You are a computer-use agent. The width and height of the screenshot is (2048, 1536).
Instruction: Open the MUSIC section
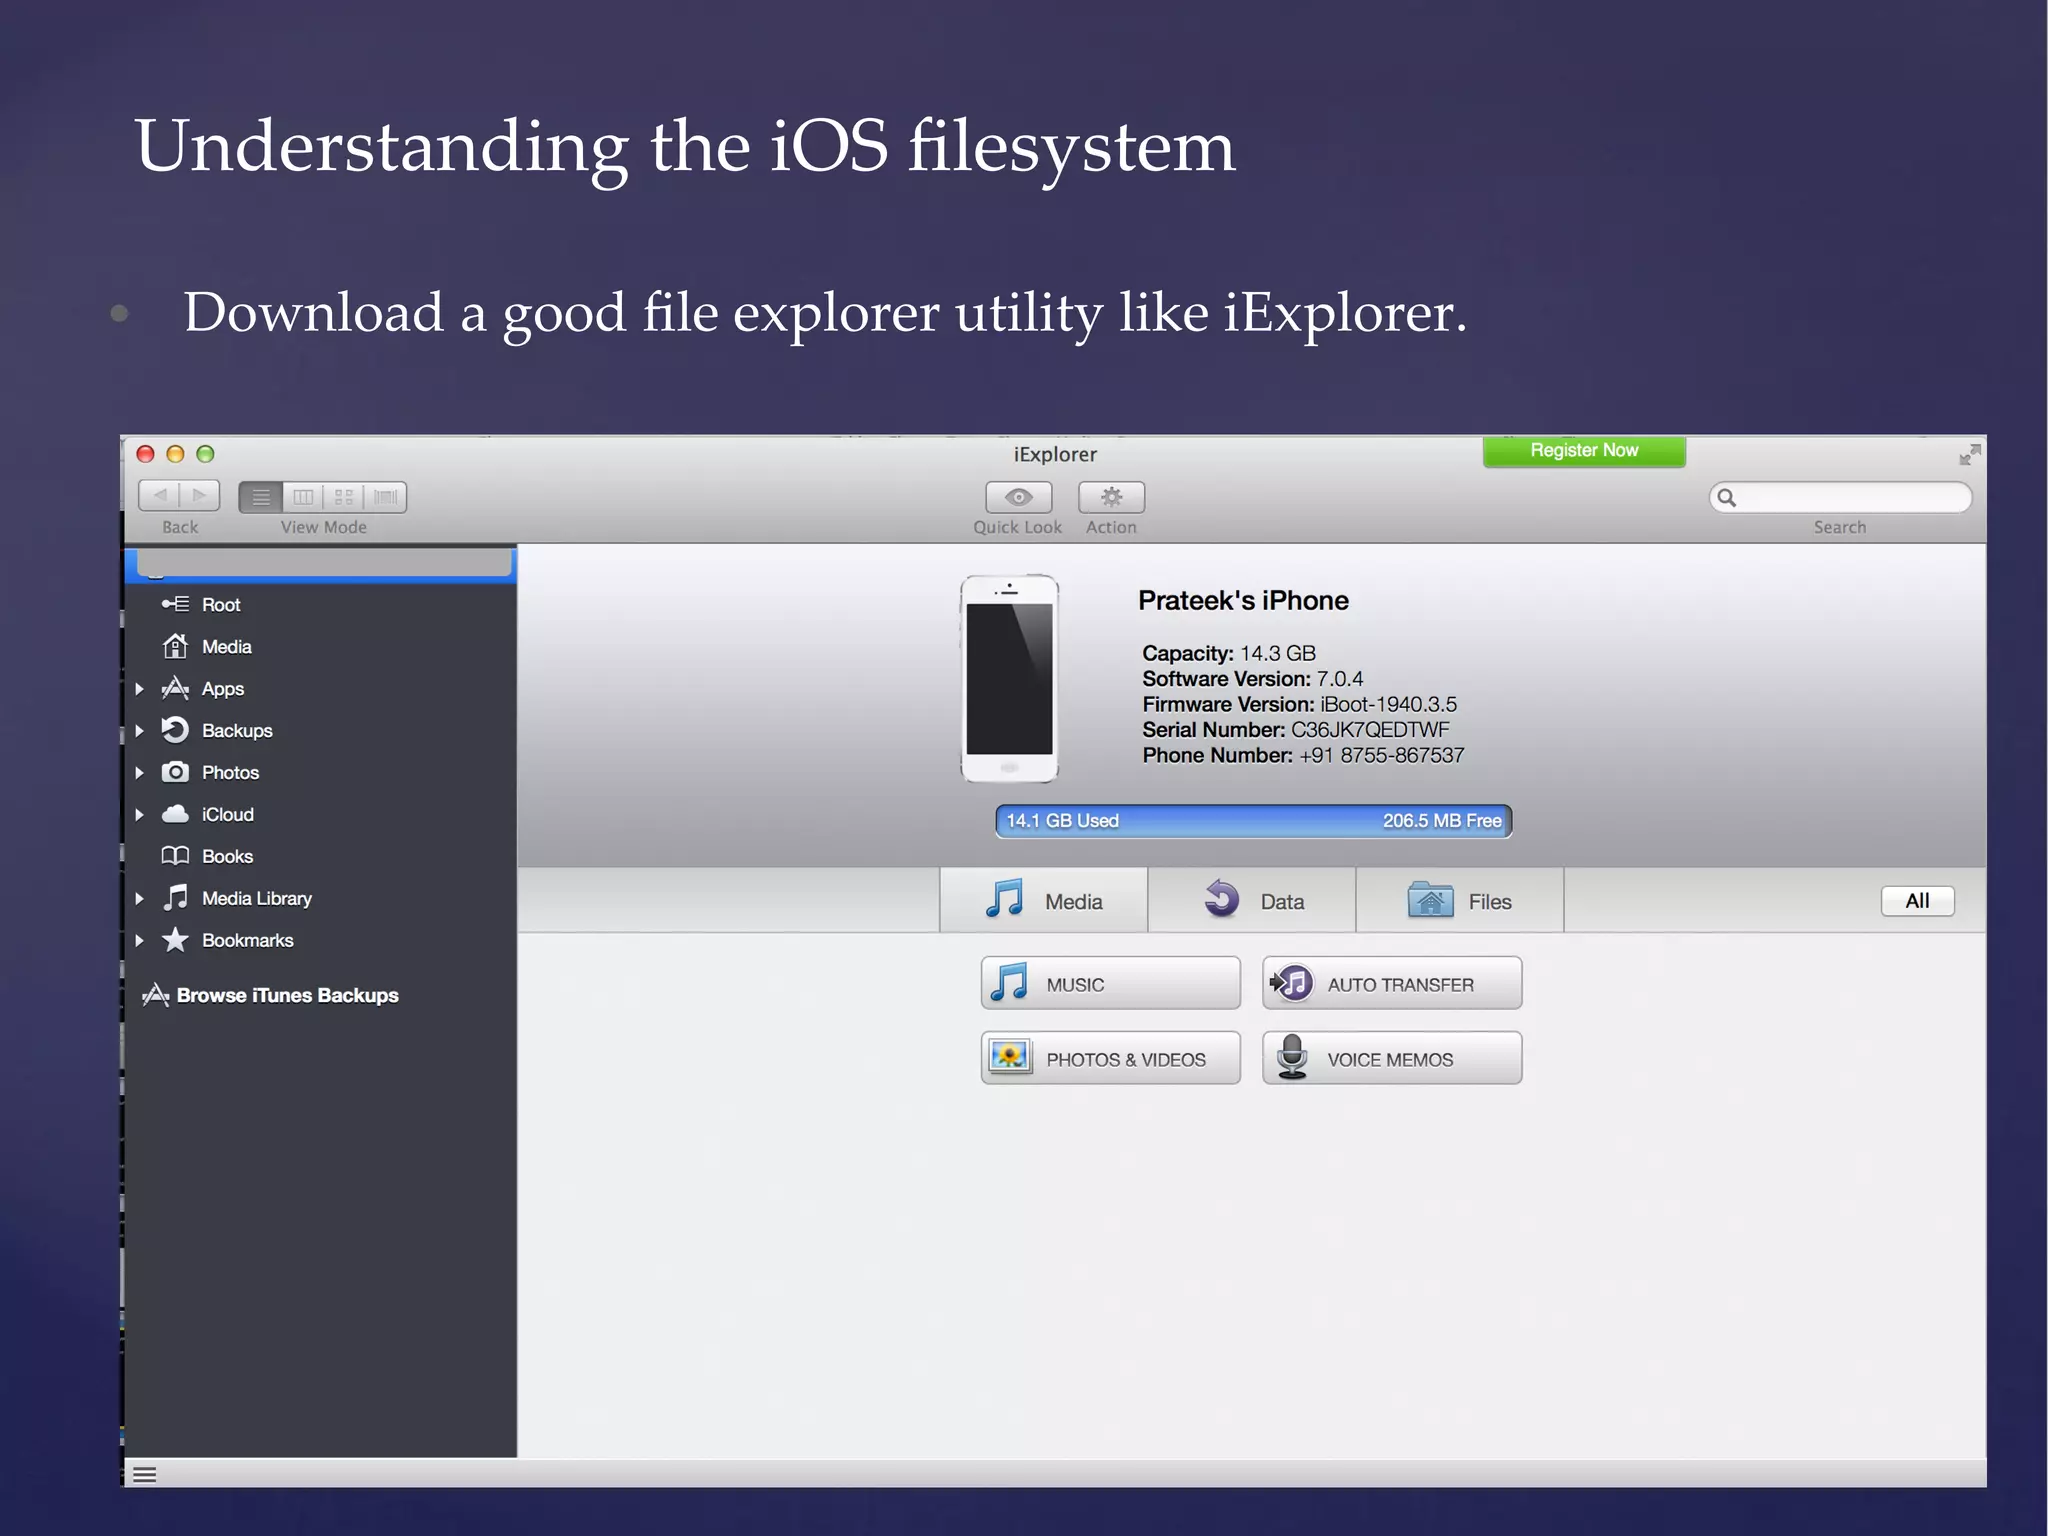tap(1110, 983)
